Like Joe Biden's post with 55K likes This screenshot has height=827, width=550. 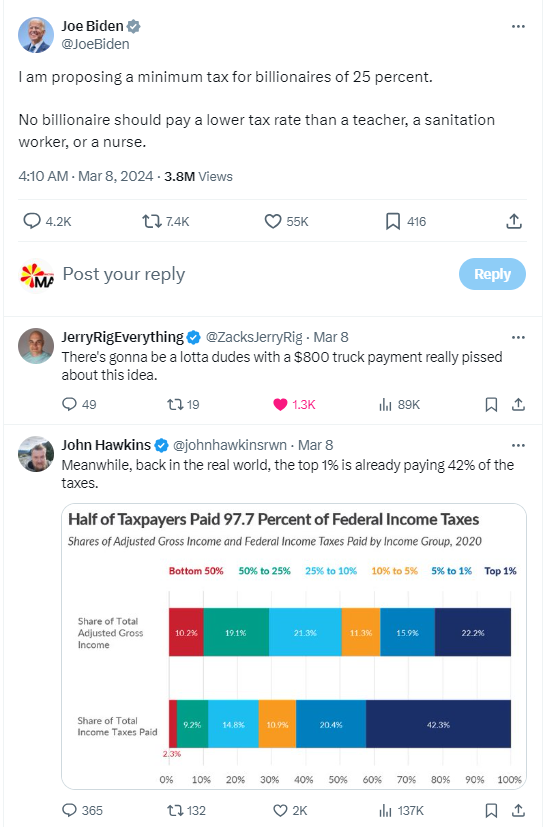(286, 221)
